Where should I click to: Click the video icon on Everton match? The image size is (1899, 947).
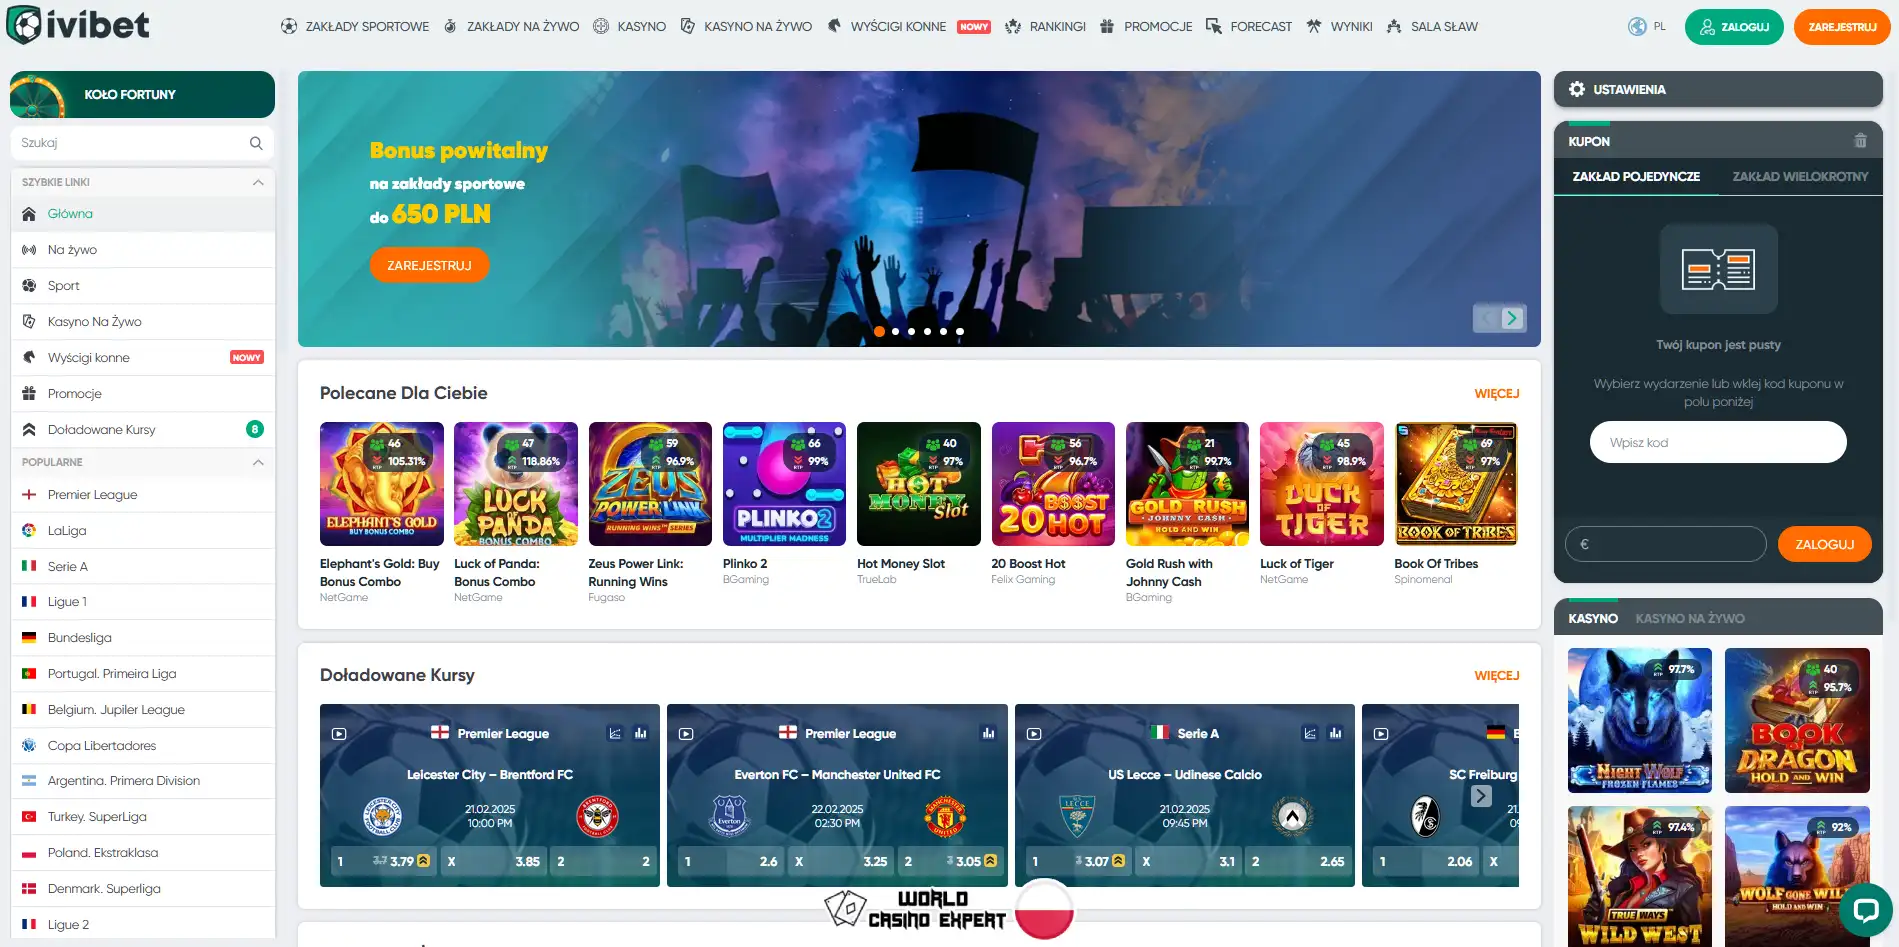point(686,733)
